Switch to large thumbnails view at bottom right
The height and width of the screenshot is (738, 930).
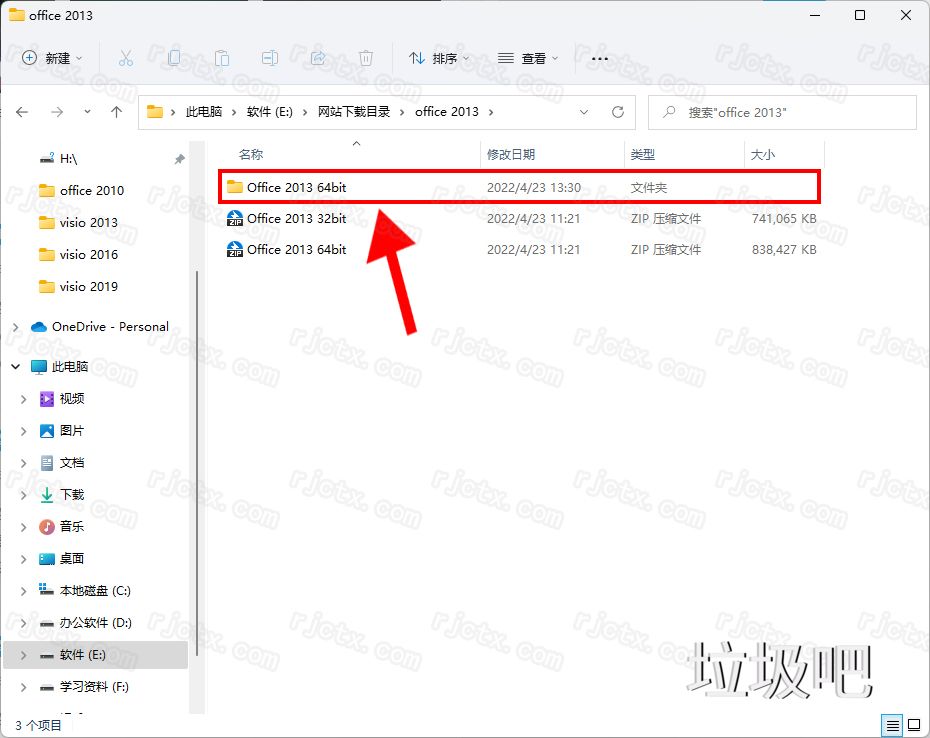(913, 725)
